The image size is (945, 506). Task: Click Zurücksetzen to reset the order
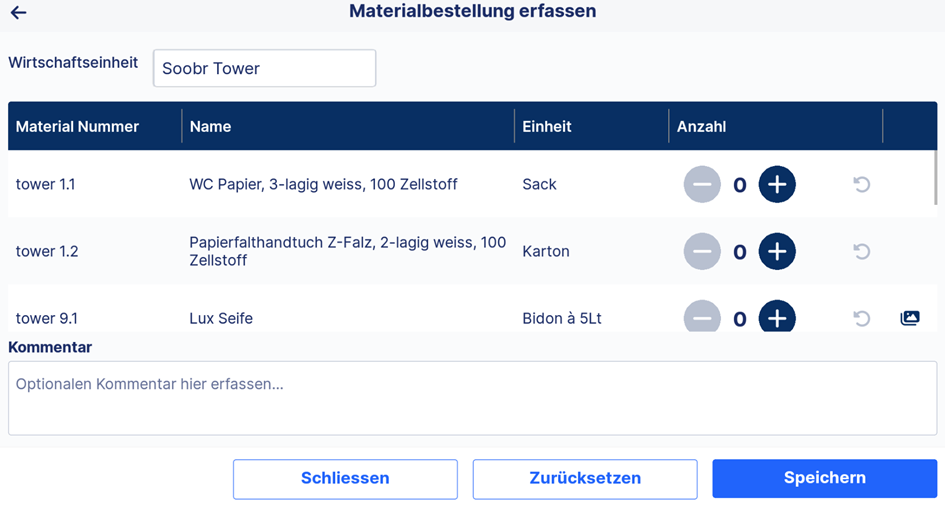coord(585,479)
